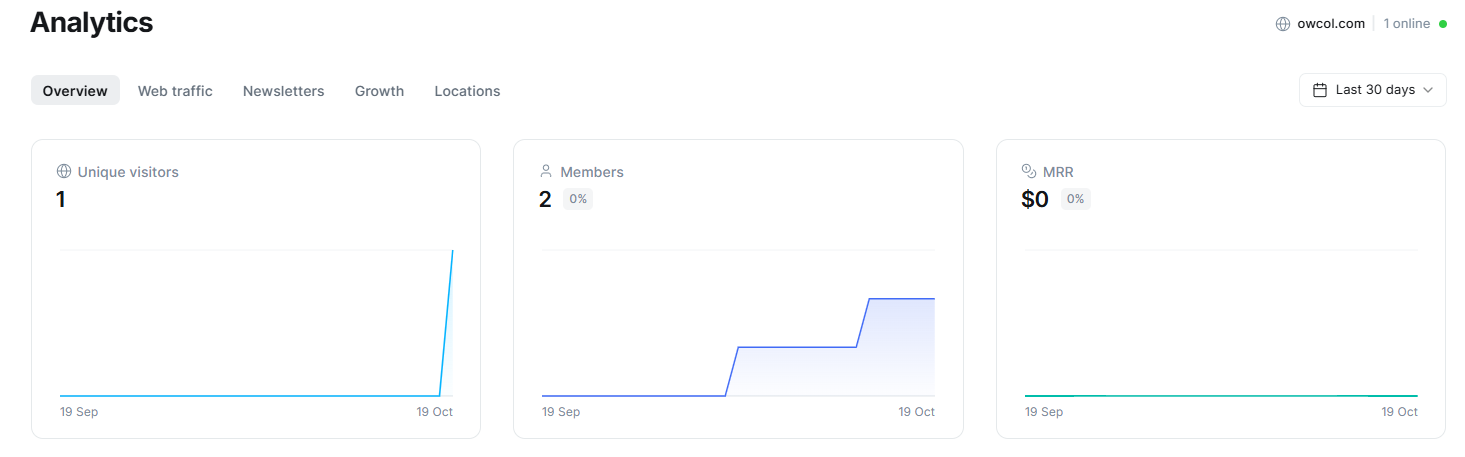This screenshot has height=457, width=1465.
Task: Click the globe icon beside owcol.com
Action: coord(1283,24)
